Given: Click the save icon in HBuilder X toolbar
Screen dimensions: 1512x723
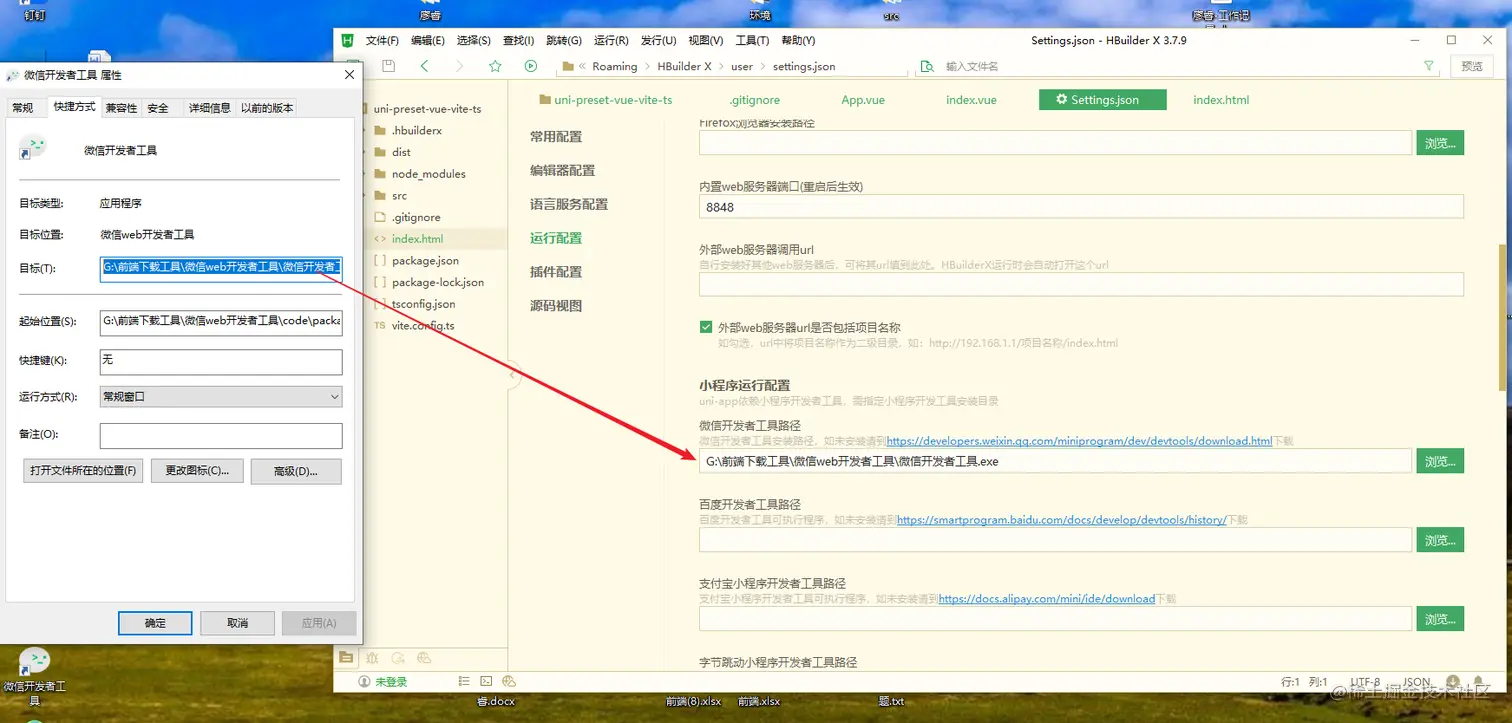Looking at the screenshot, I should pos(389,66).
